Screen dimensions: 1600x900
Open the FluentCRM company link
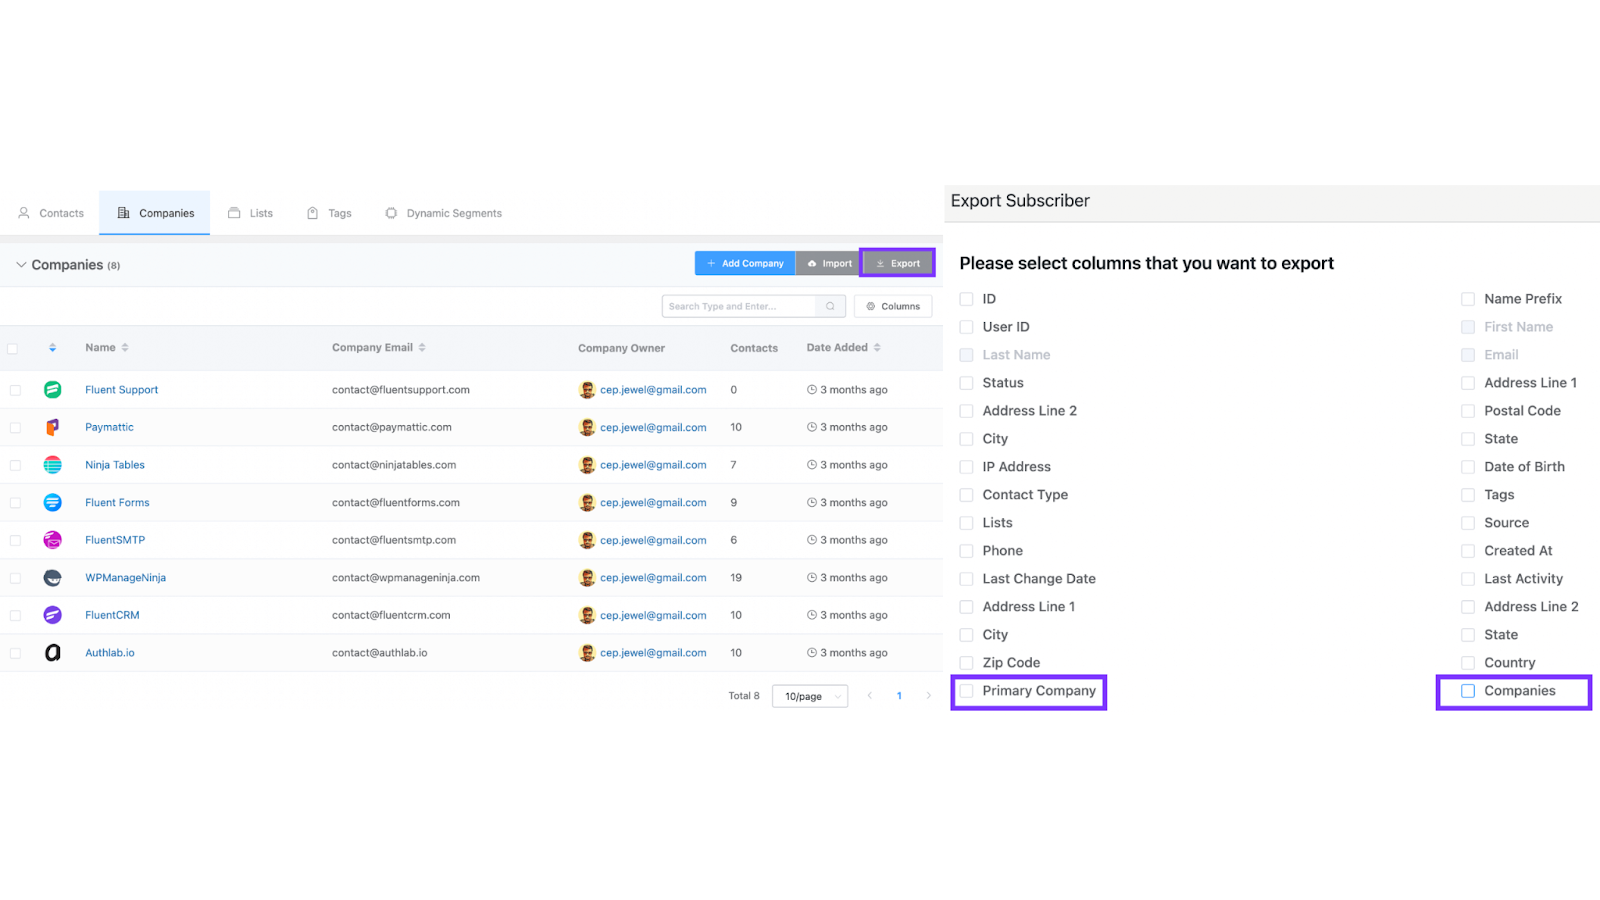coord(113,615)
